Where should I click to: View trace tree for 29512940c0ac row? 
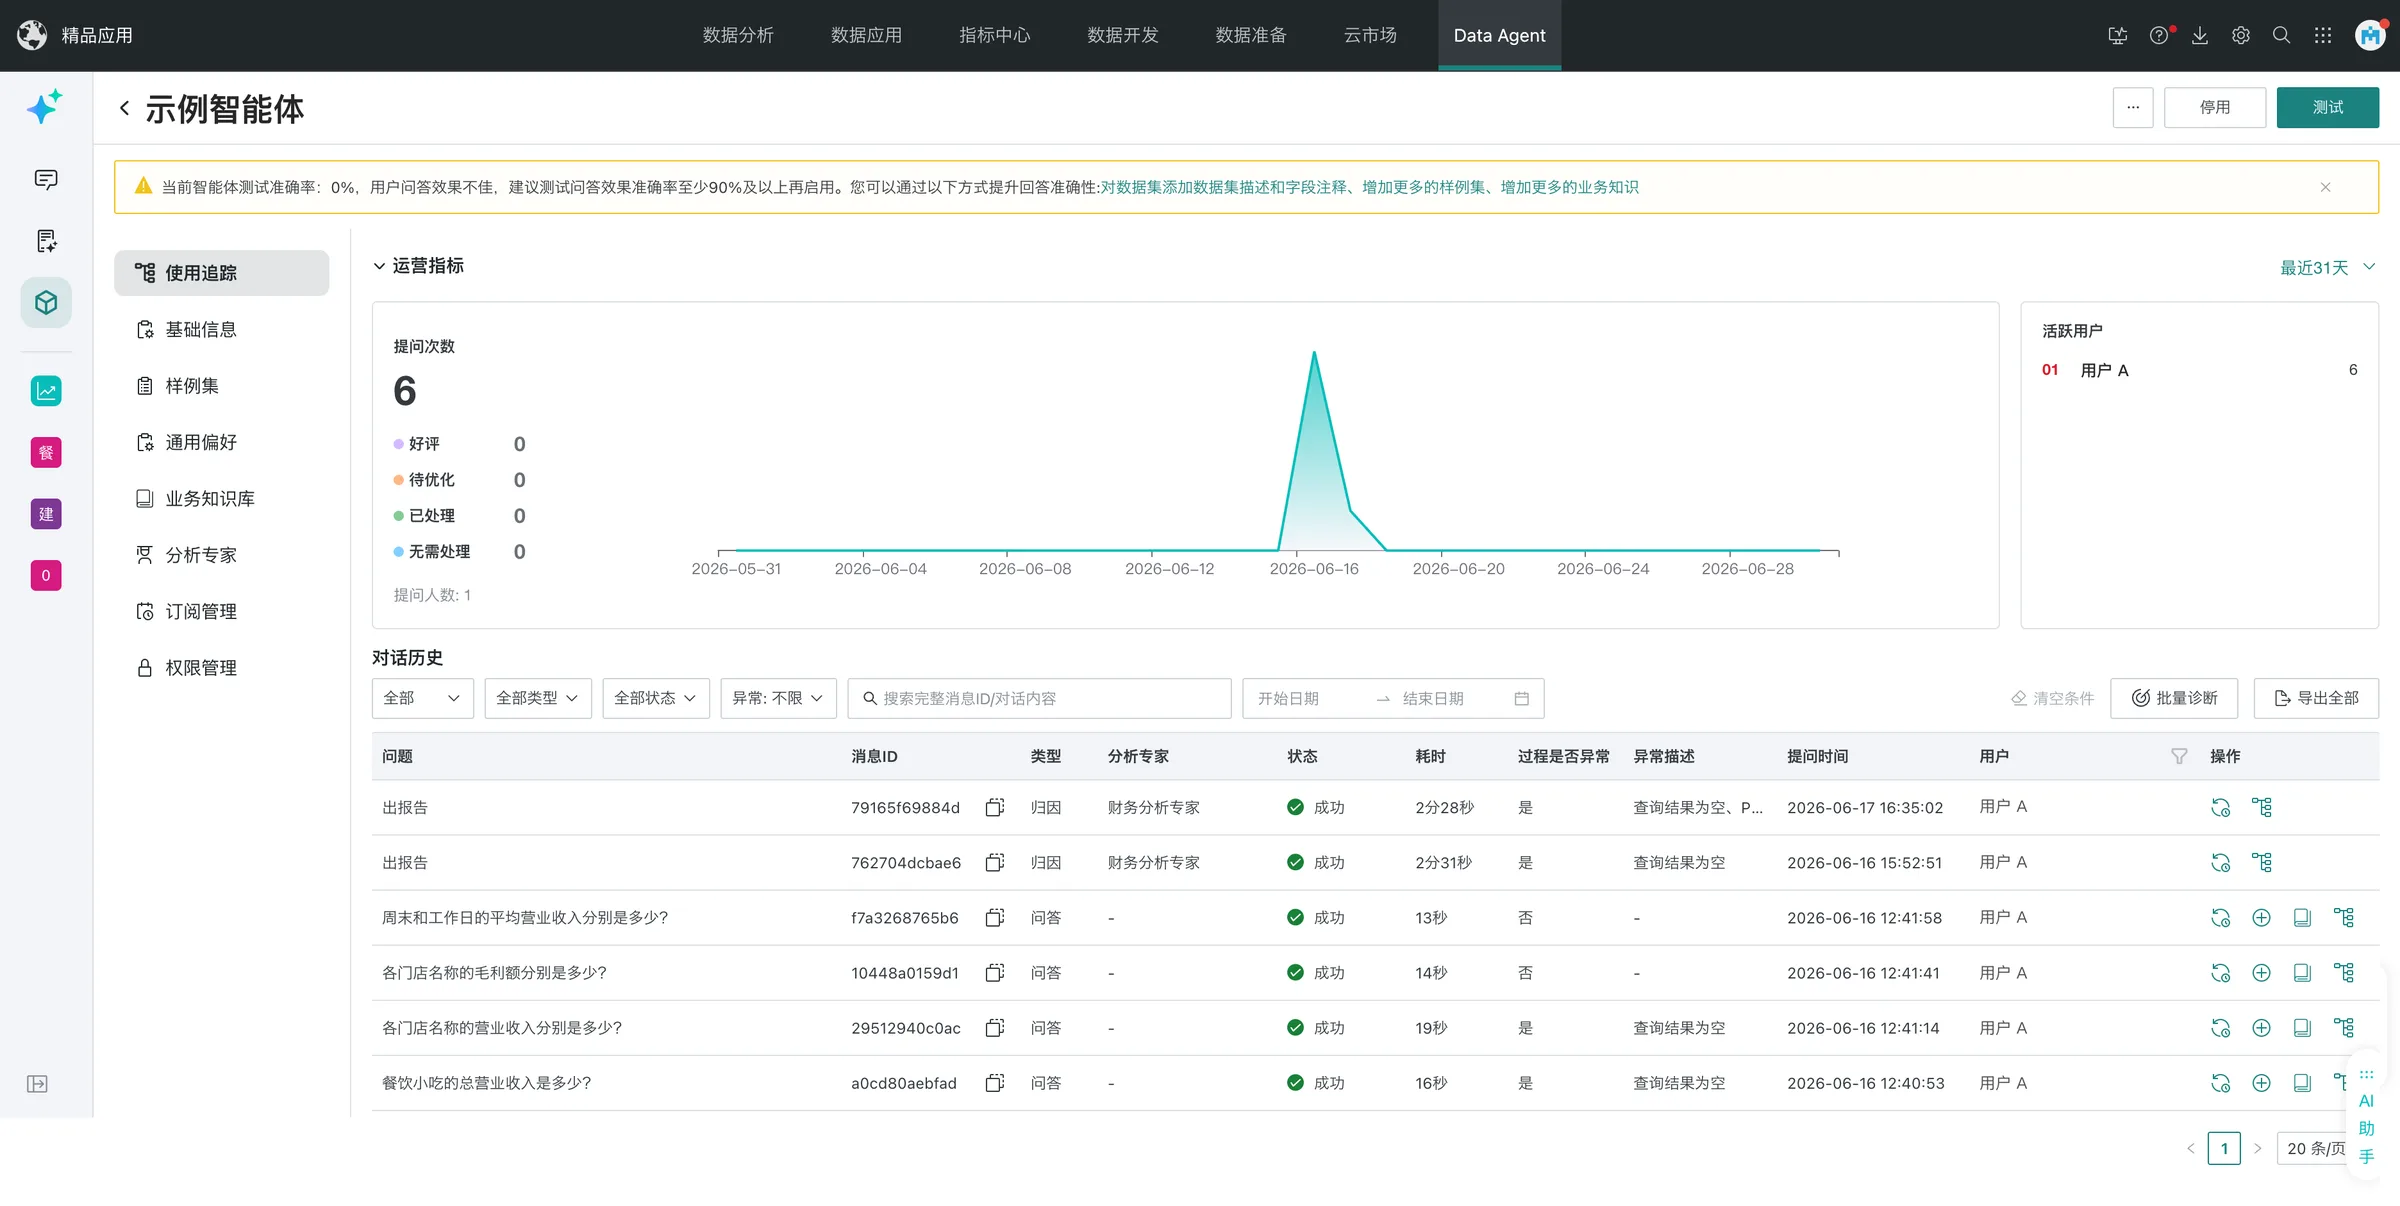(x=2343, y=1027)
